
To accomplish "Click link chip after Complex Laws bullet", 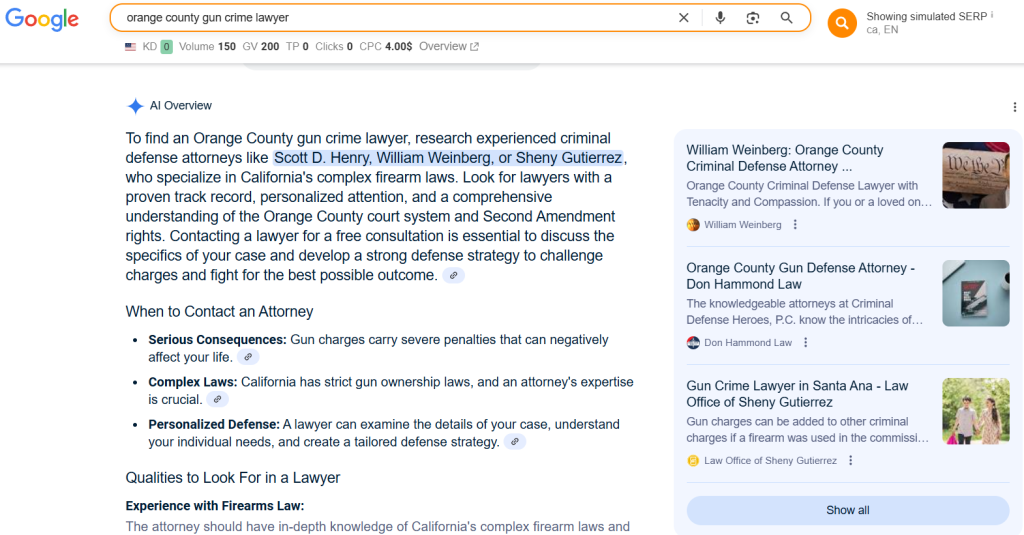I will 217,400.
